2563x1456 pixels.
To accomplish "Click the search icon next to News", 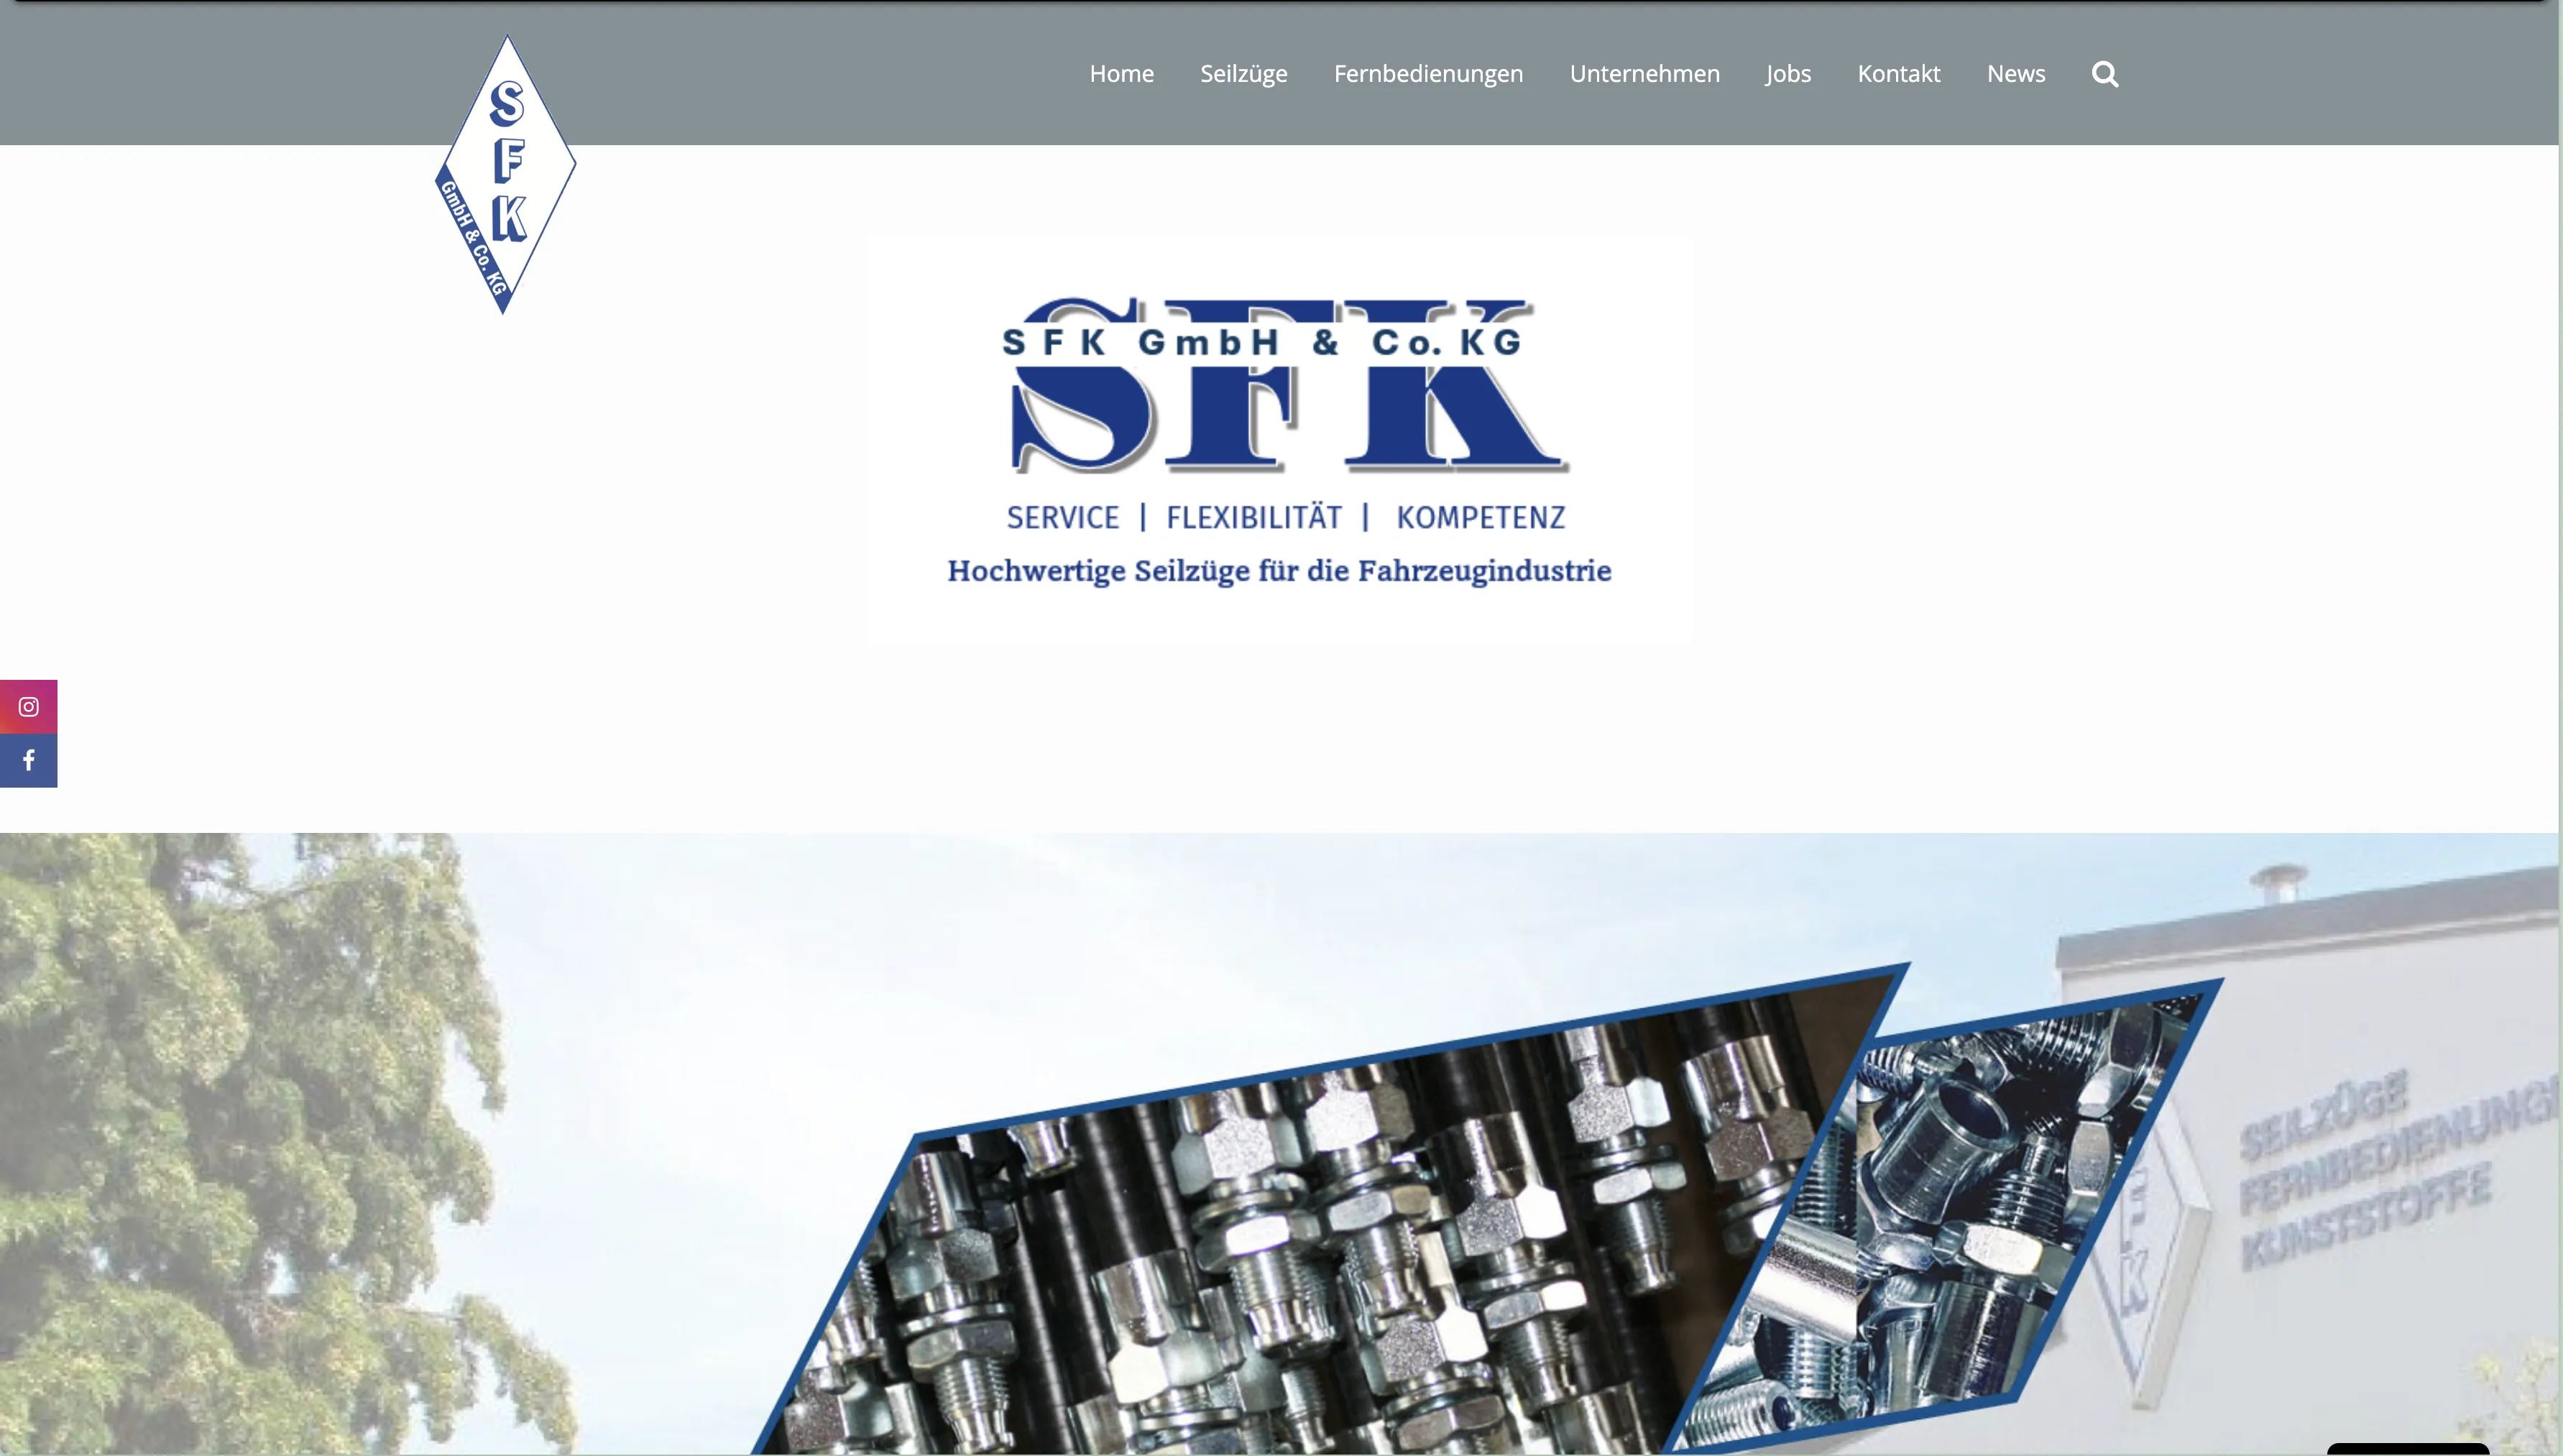I will tap(2104, 73).
